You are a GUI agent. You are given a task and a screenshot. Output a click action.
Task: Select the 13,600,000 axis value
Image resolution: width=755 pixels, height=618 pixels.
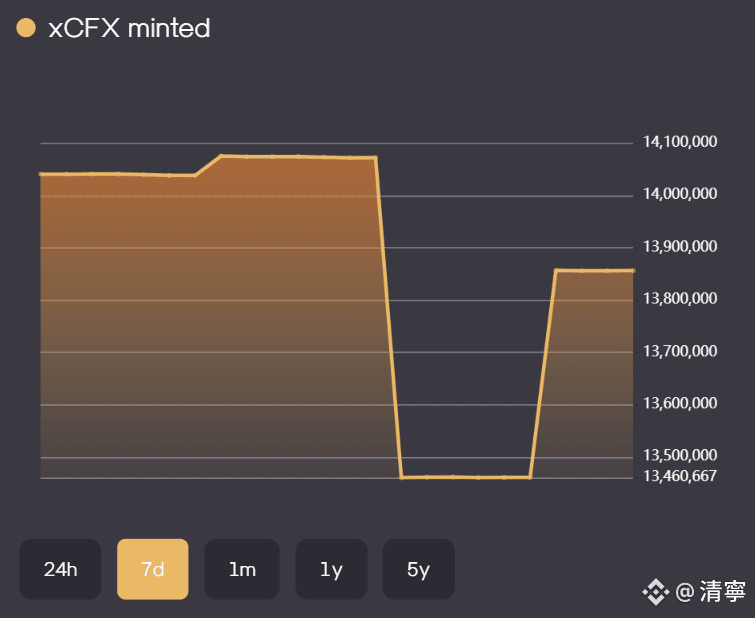click(x=680, y=404)
